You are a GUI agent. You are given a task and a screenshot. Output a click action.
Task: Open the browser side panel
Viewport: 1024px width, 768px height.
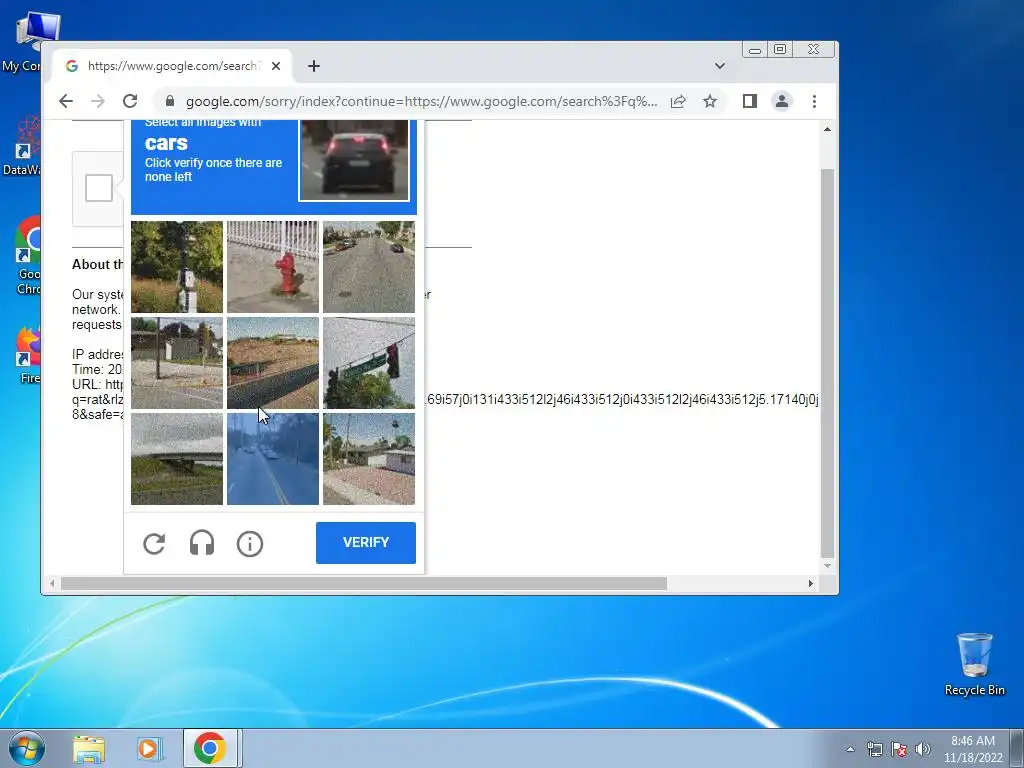pyautogui.click(x=750, y=101)
